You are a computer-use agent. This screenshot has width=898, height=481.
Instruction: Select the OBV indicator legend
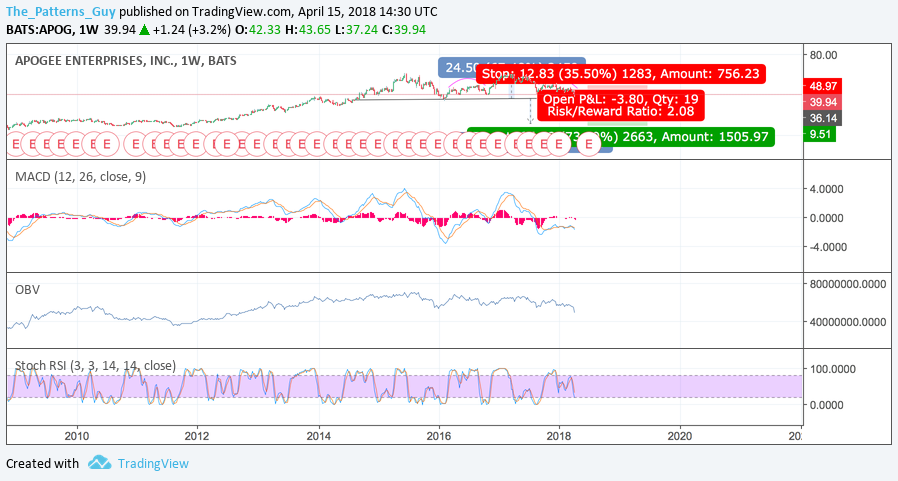27,289
